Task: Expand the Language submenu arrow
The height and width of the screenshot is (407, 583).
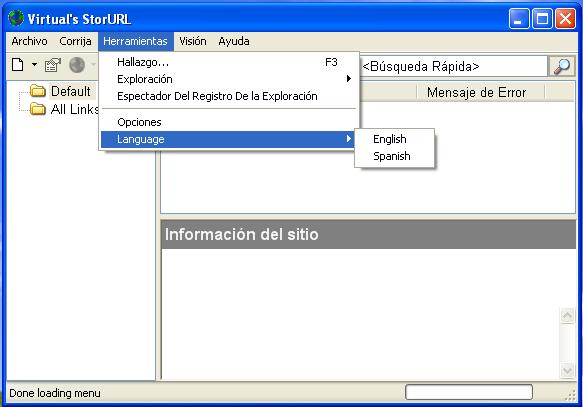Action: click(348, 139)
